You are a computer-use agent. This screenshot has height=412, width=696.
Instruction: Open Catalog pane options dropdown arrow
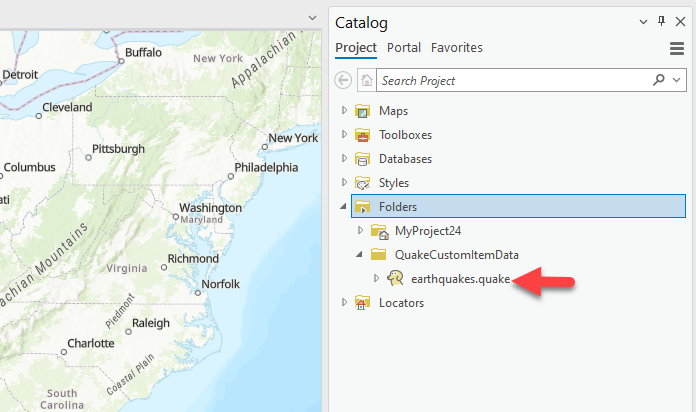(642, 22)
